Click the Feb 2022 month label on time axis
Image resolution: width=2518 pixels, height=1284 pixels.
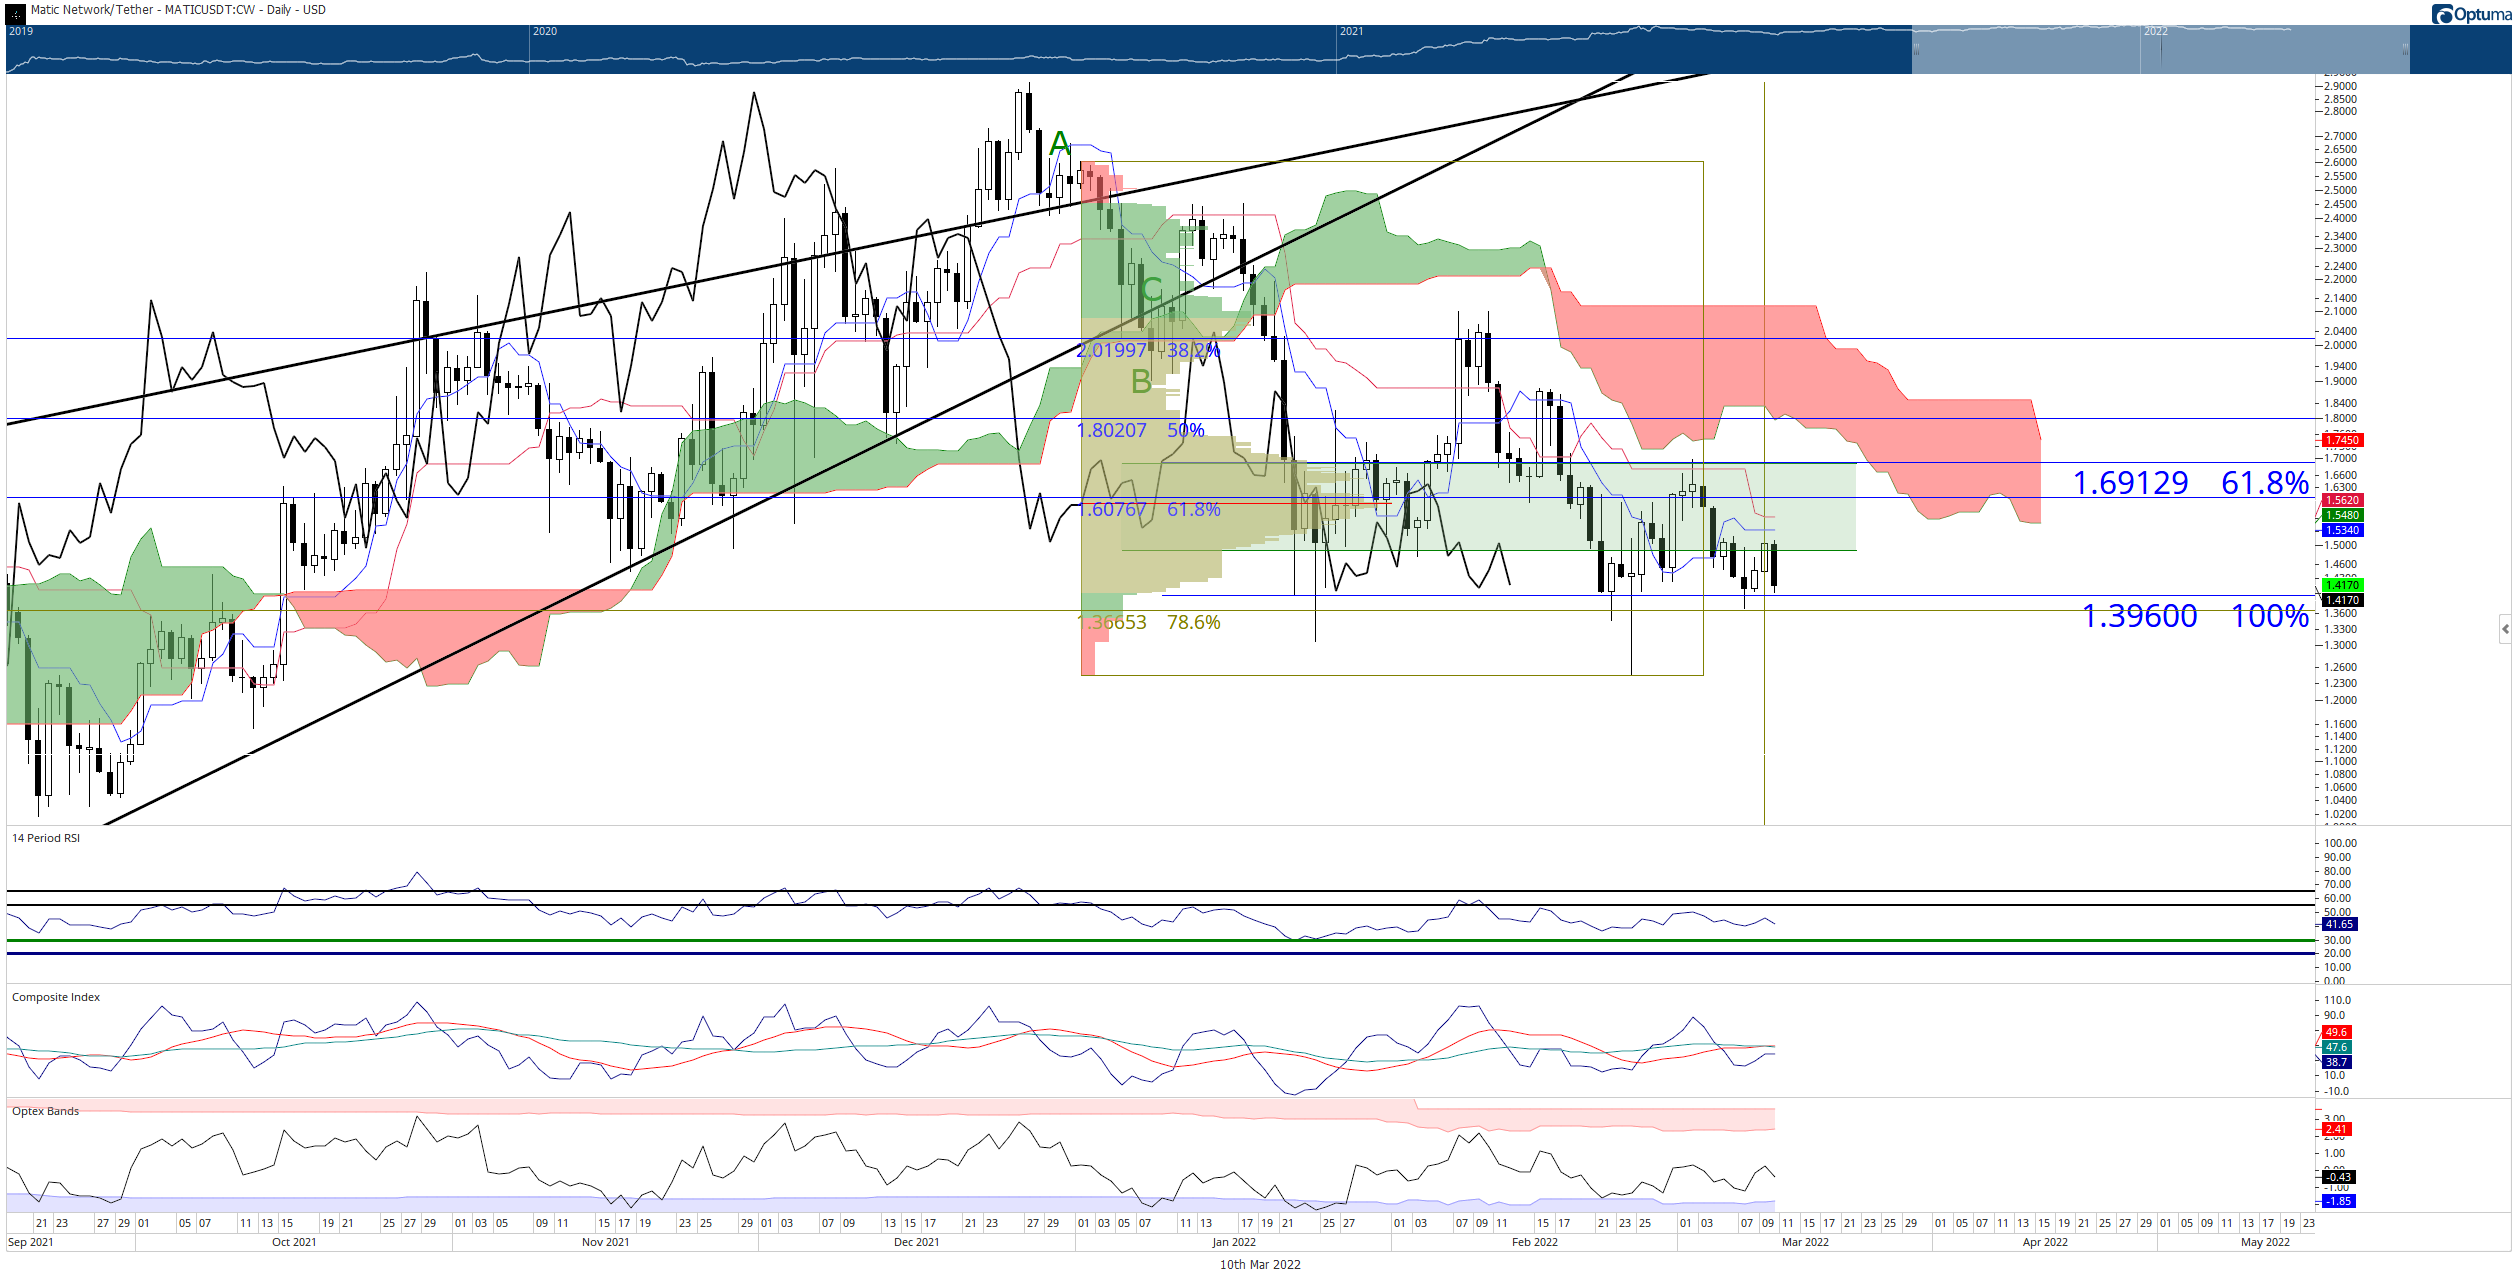[x=1534, y=1242]
